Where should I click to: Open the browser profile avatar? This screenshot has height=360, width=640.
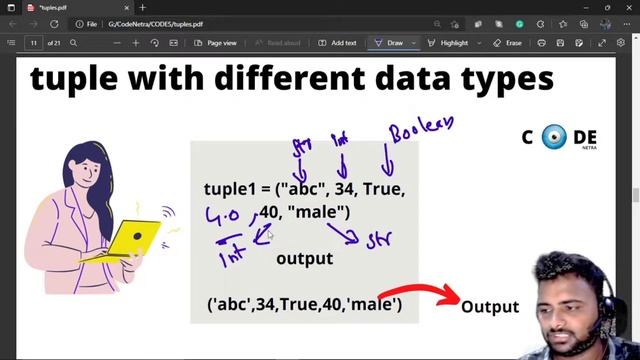tap(606, 24)
